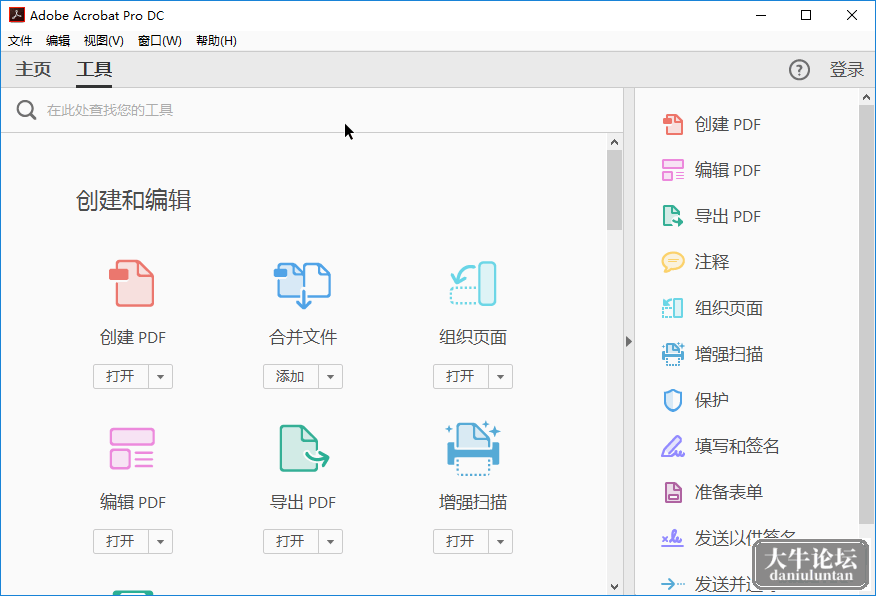
Task: Expand dropdown arrow next to 增强扫描 打开
Action: tap(500, 541)
